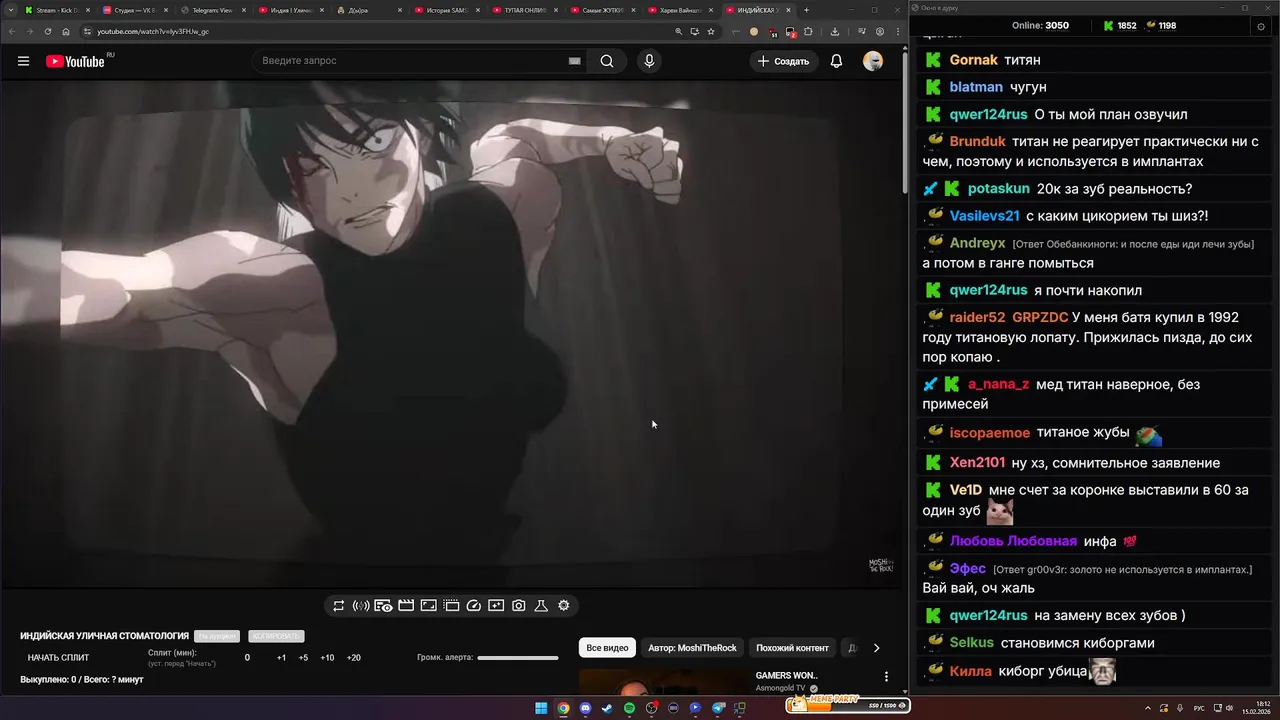The height and width of the screenshot is (720, 1280).
Task: Click username 'Brunduk' in chat
Action: [978, 142]
